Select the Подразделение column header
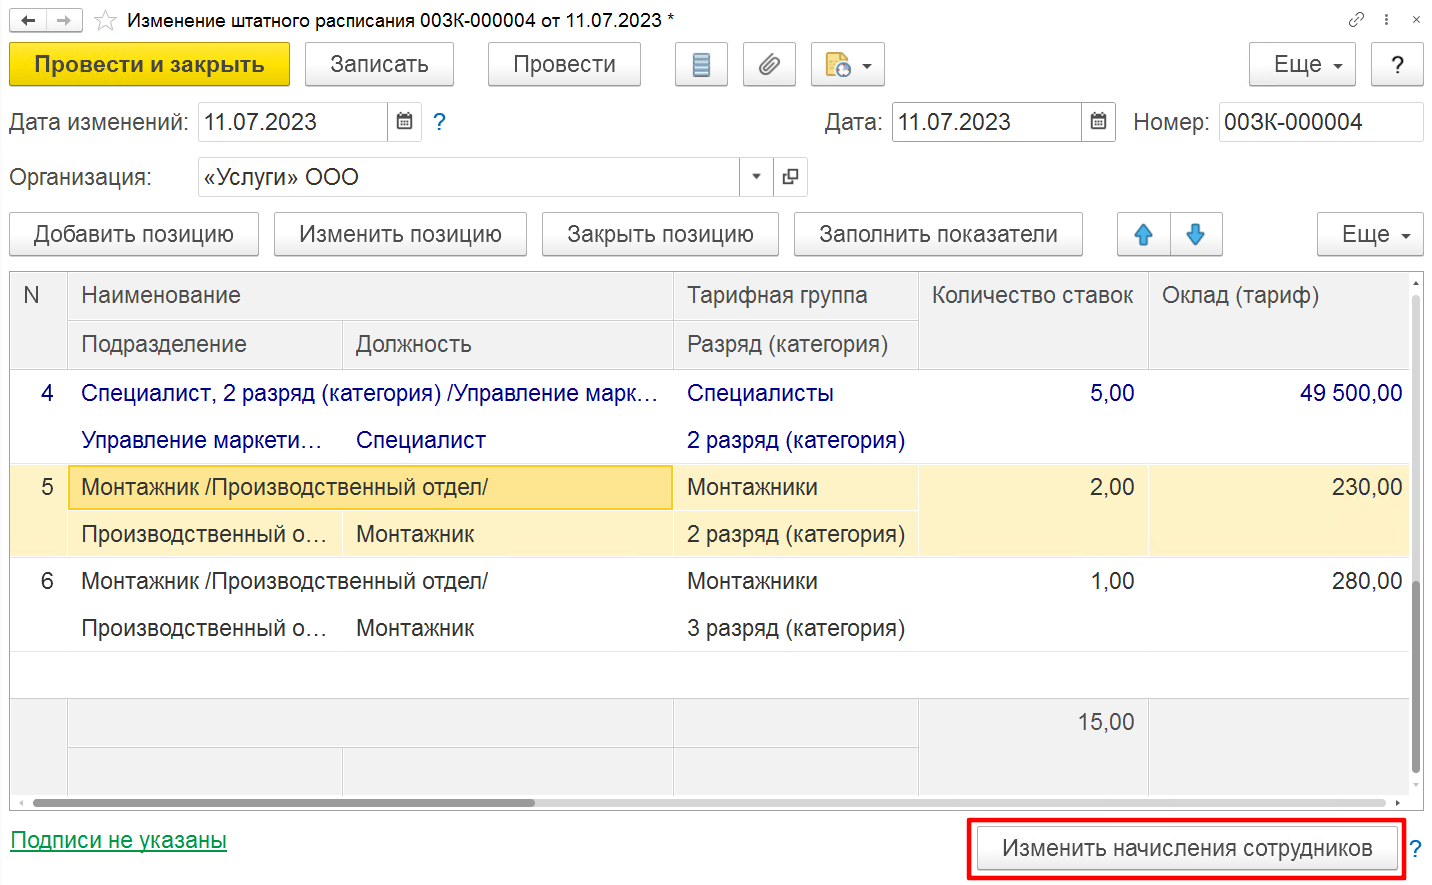 pos(205,345)
